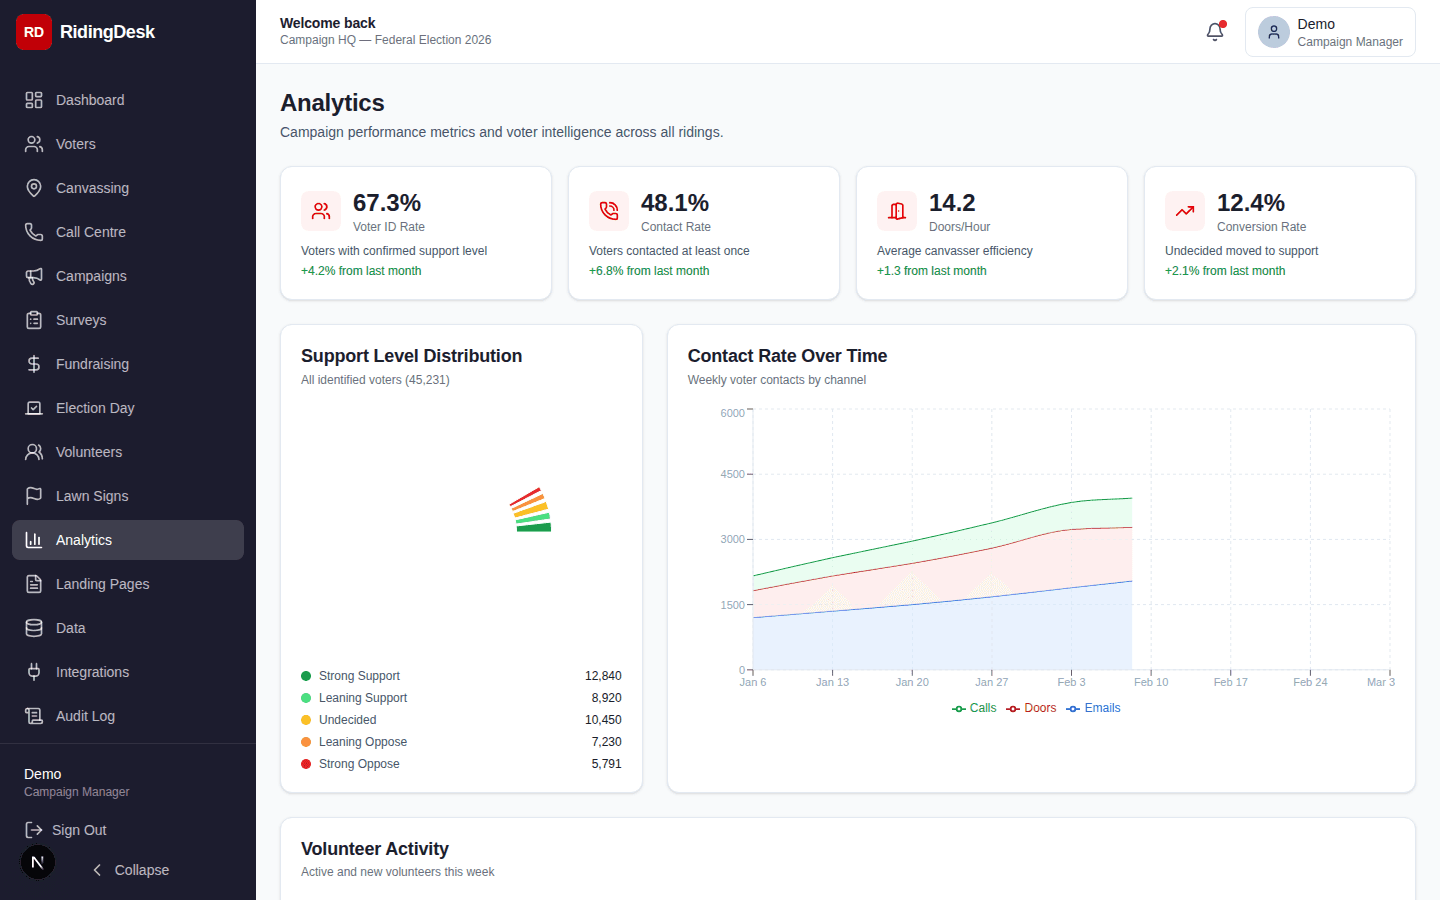Select the Voters icon in the sidebar
Screen dimensions: 1440x900
click(33, 144)
